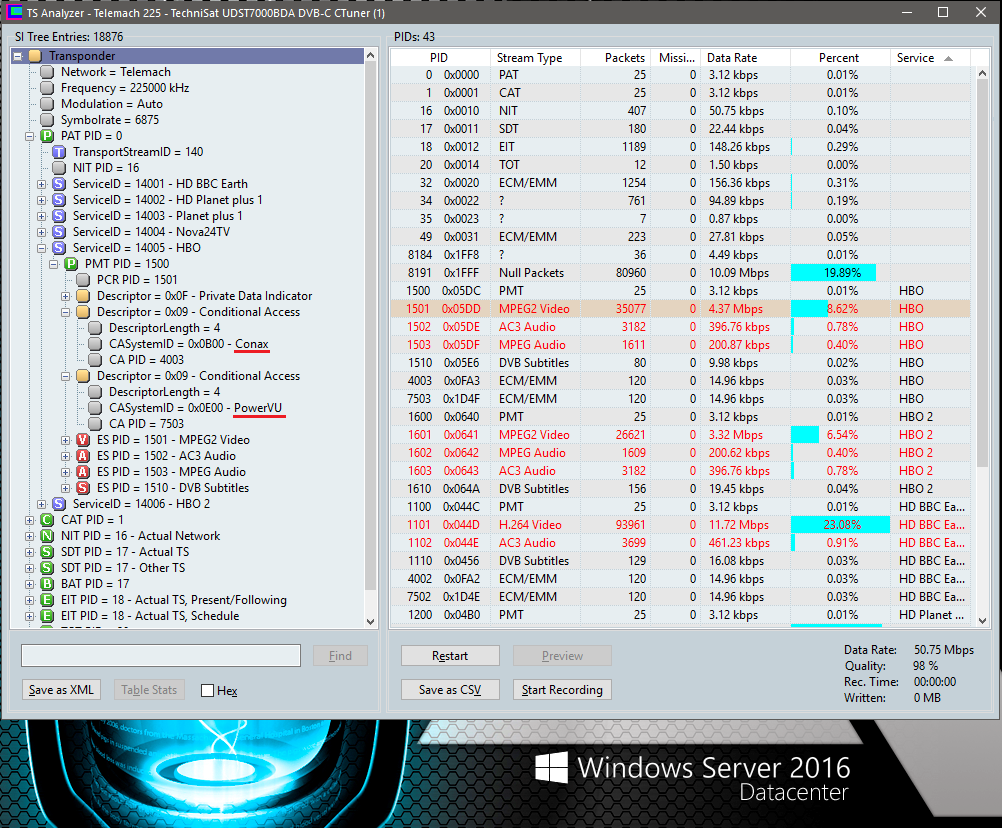
Task: Click the Start Recording button
Action: [x=562, y=690]
